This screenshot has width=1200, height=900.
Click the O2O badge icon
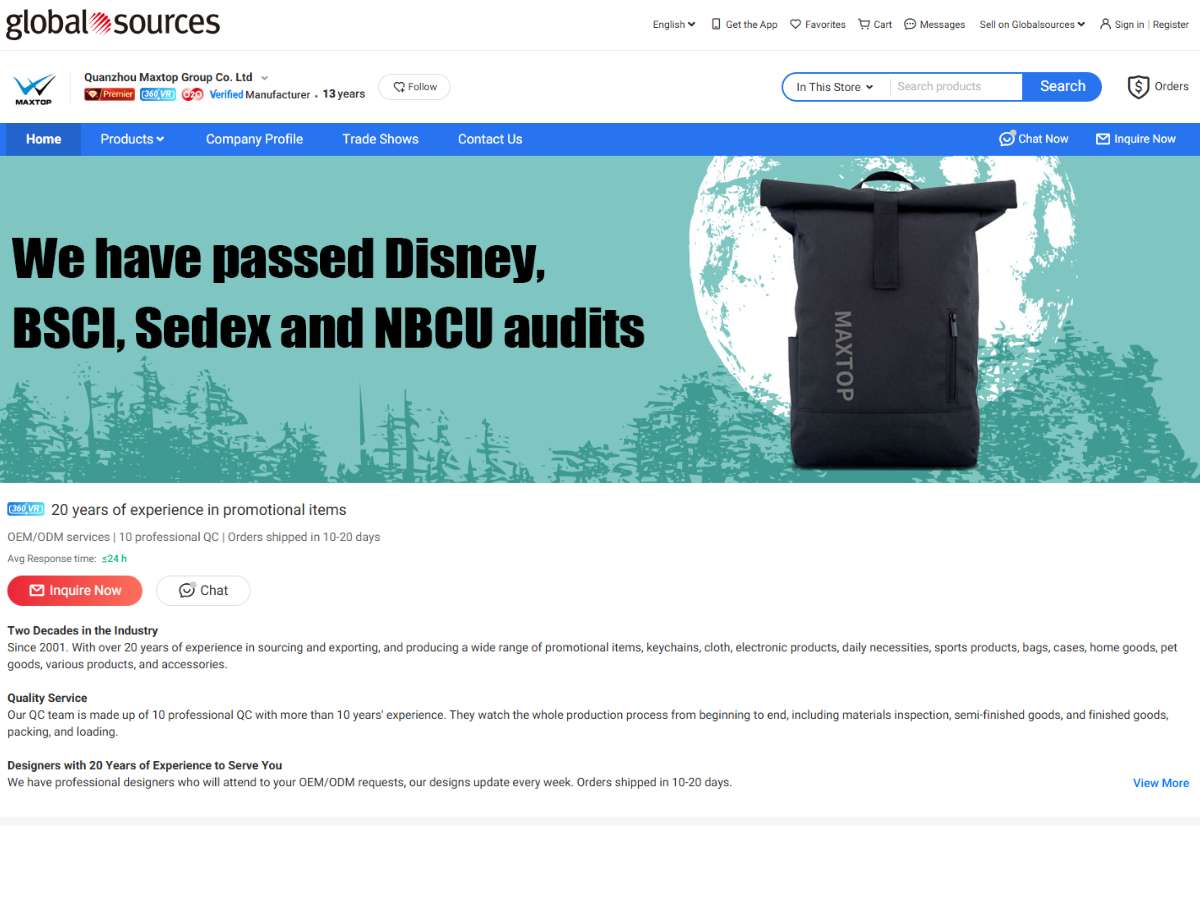coord(193,94)
